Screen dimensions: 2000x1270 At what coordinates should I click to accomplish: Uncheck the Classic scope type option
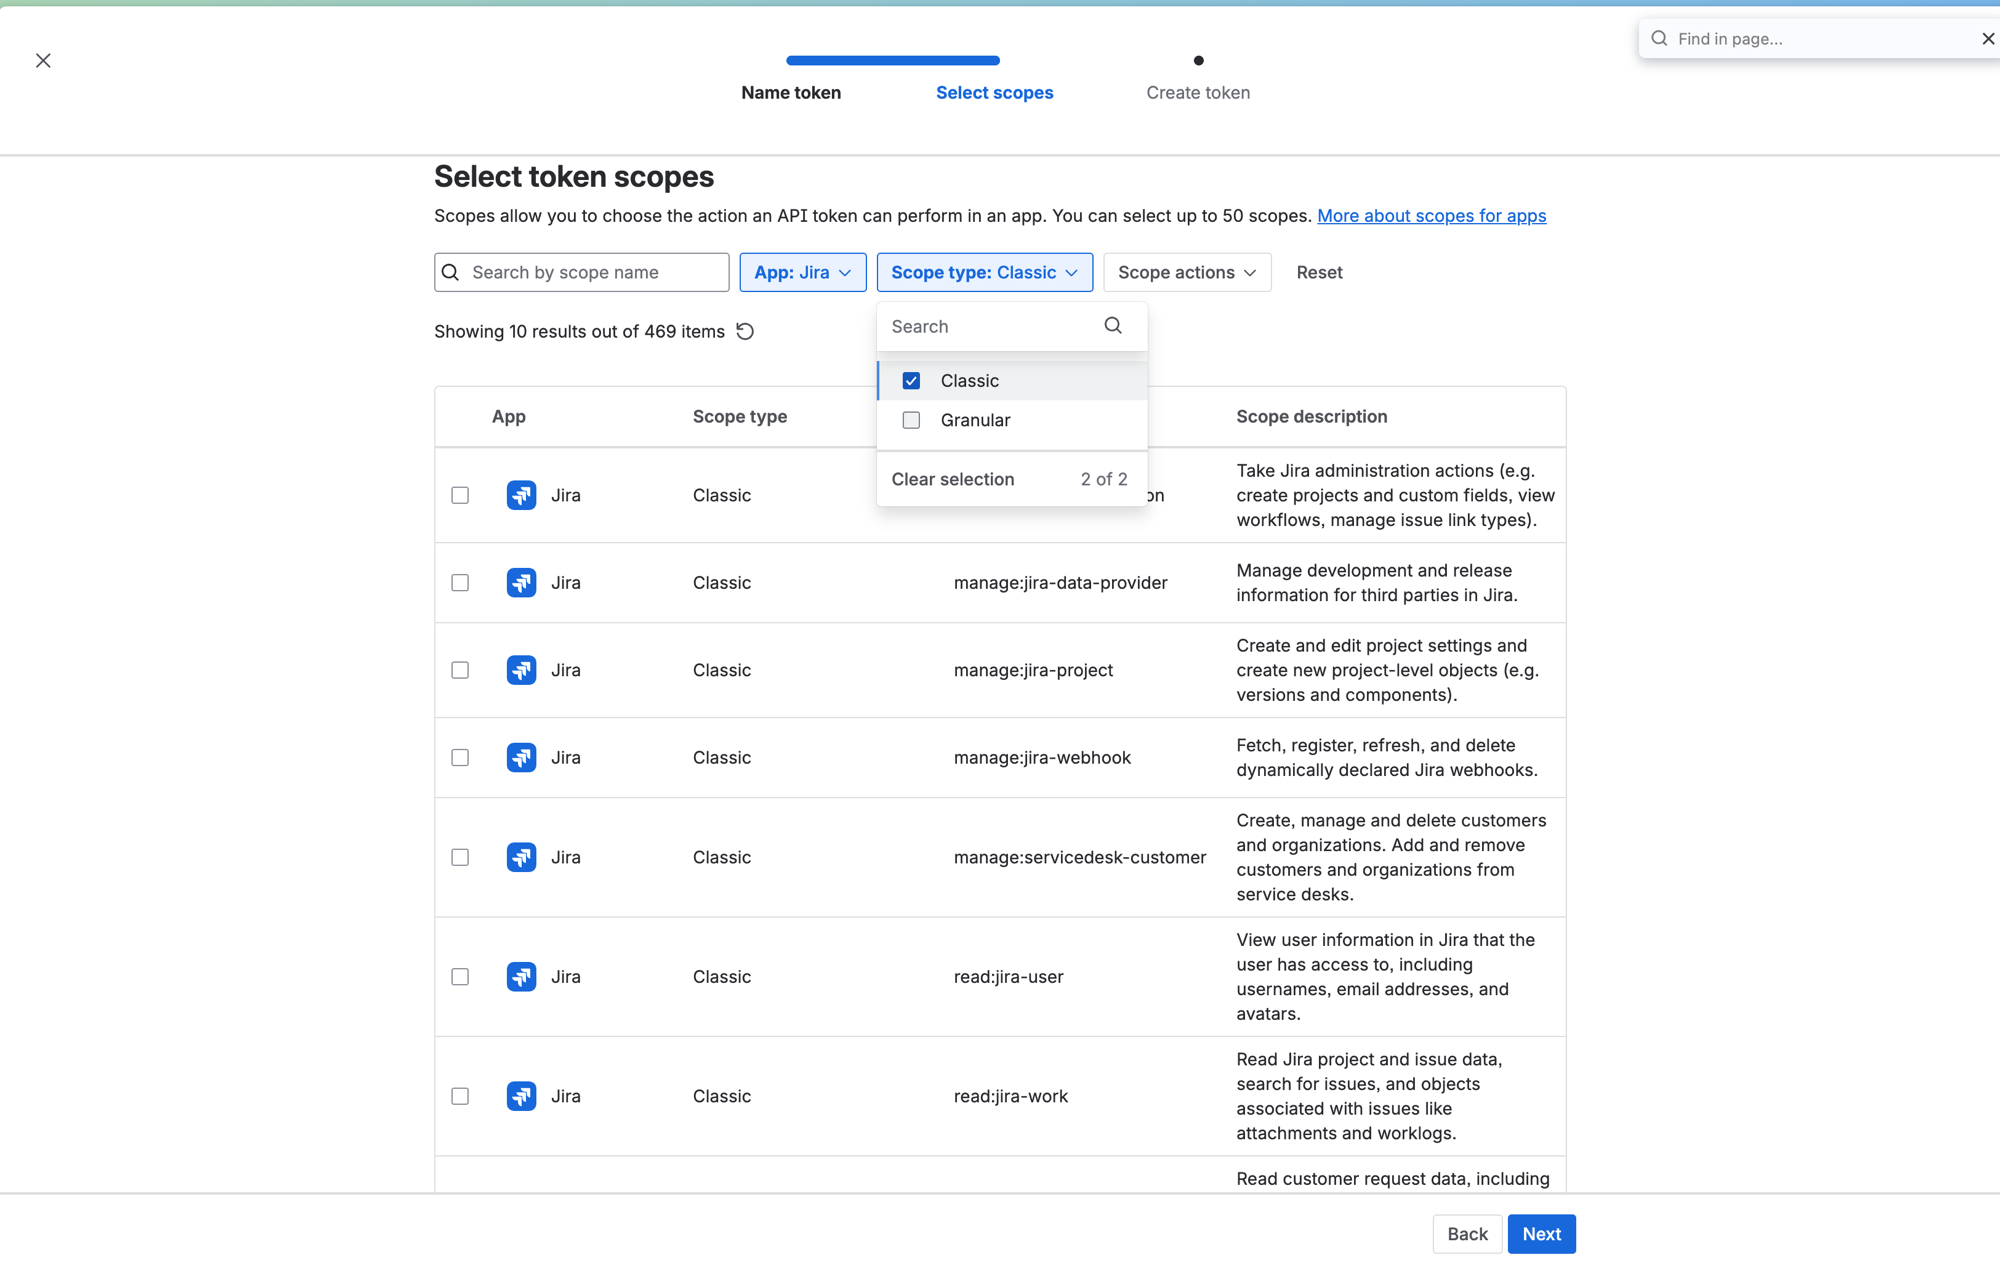(911, 380)
